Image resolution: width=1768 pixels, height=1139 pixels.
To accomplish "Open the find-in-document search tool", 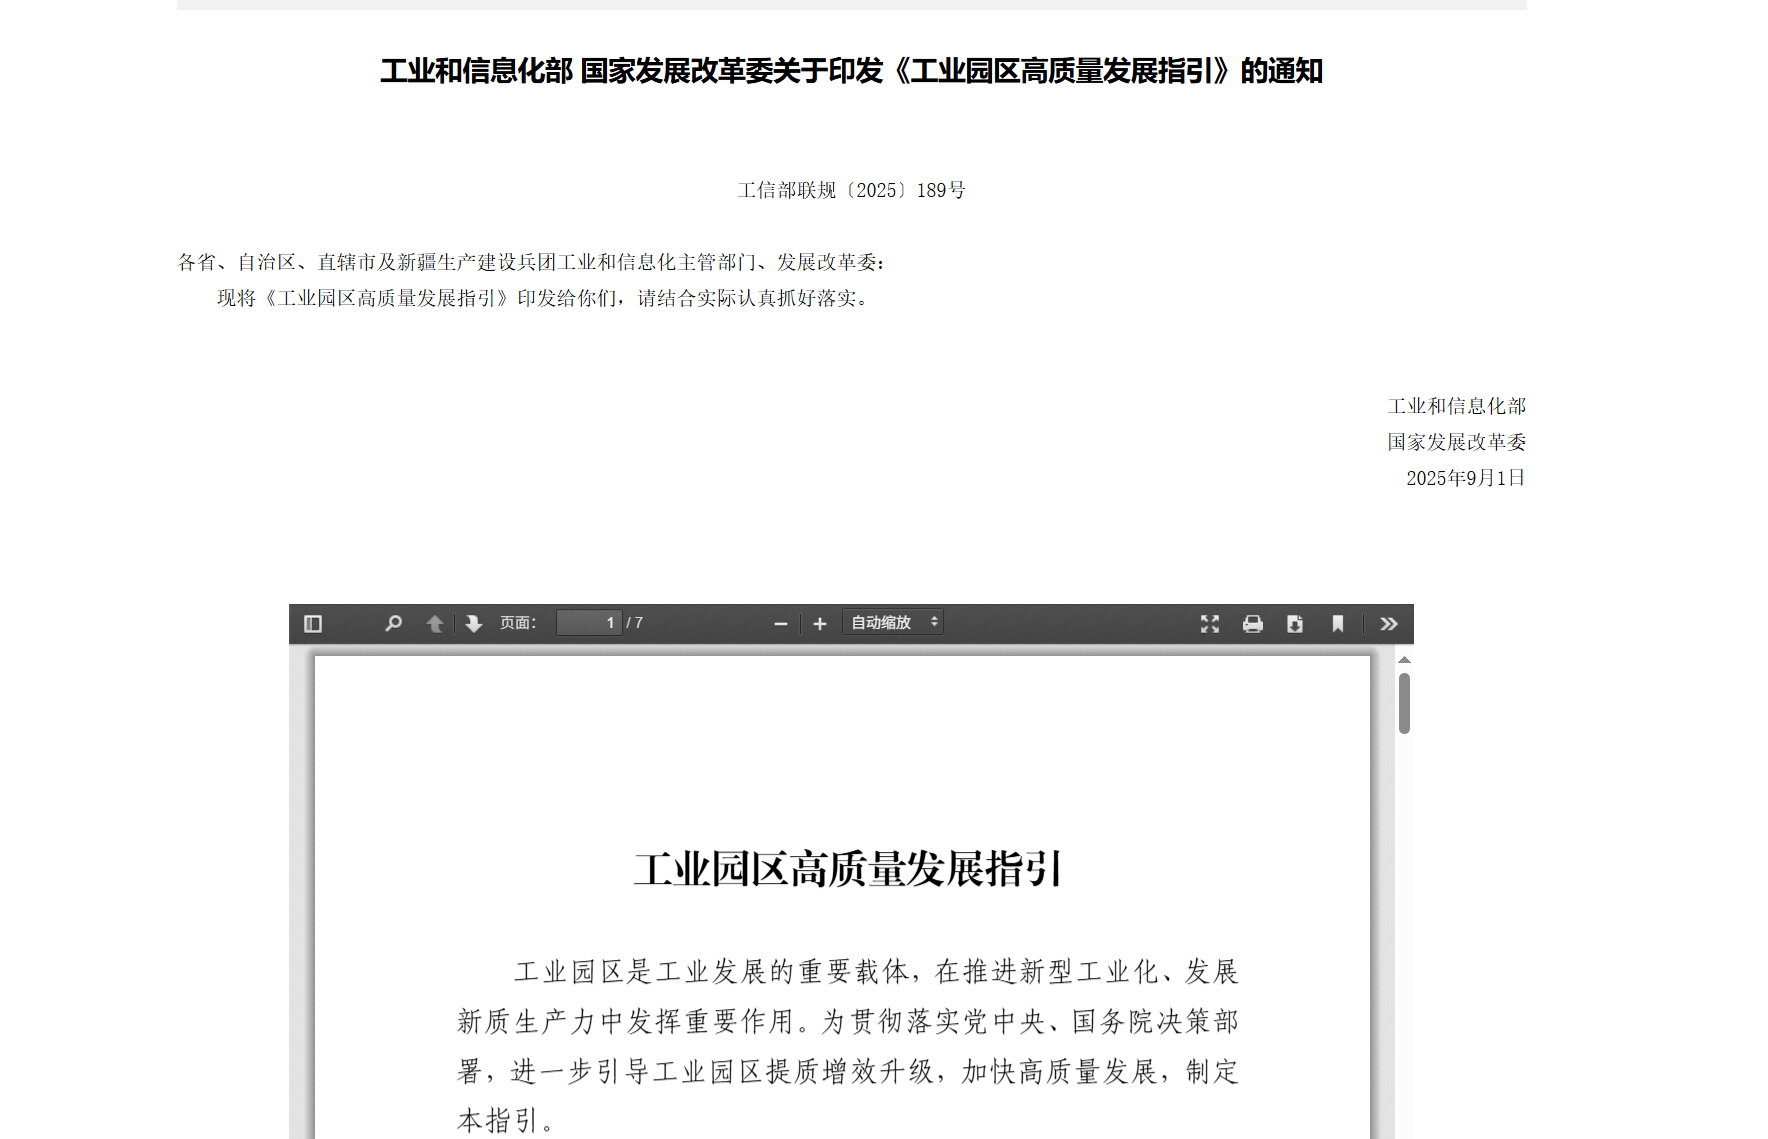I will [x=394, y=624].
